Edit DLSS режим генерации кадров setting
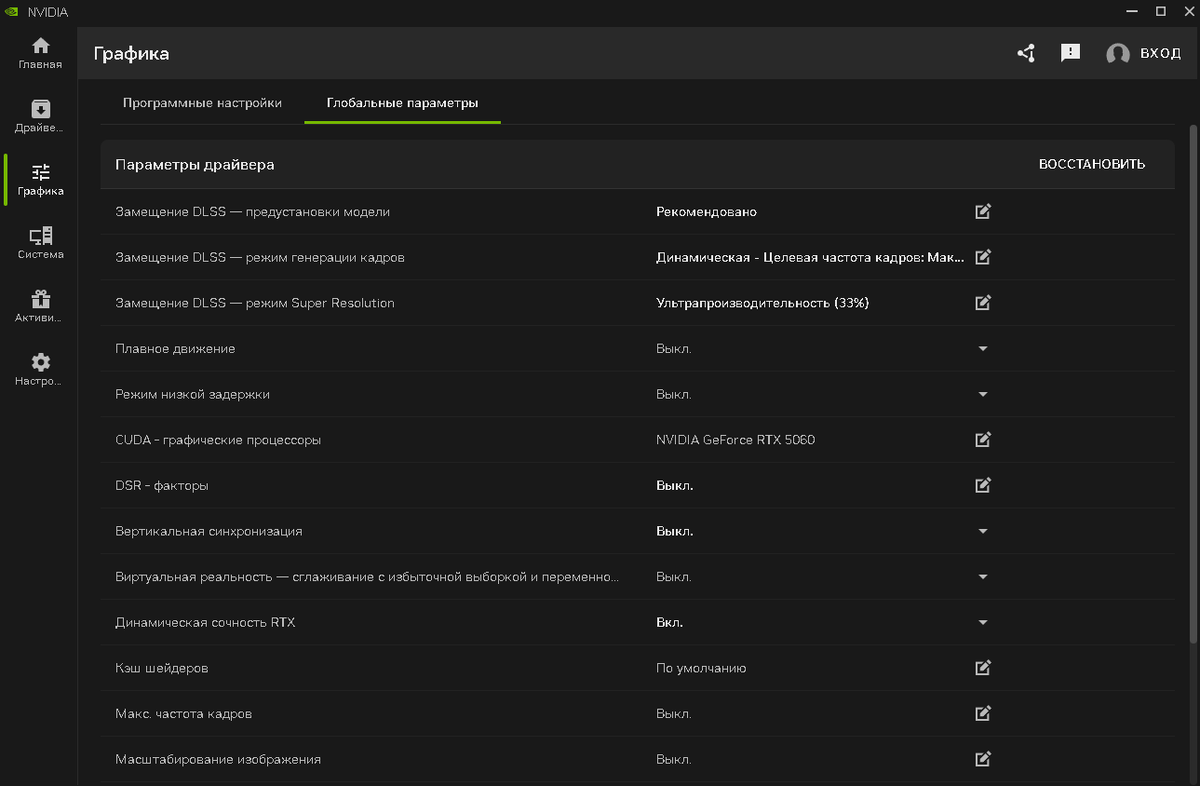This screenshot has width=1200, height=786. (983, 257)
